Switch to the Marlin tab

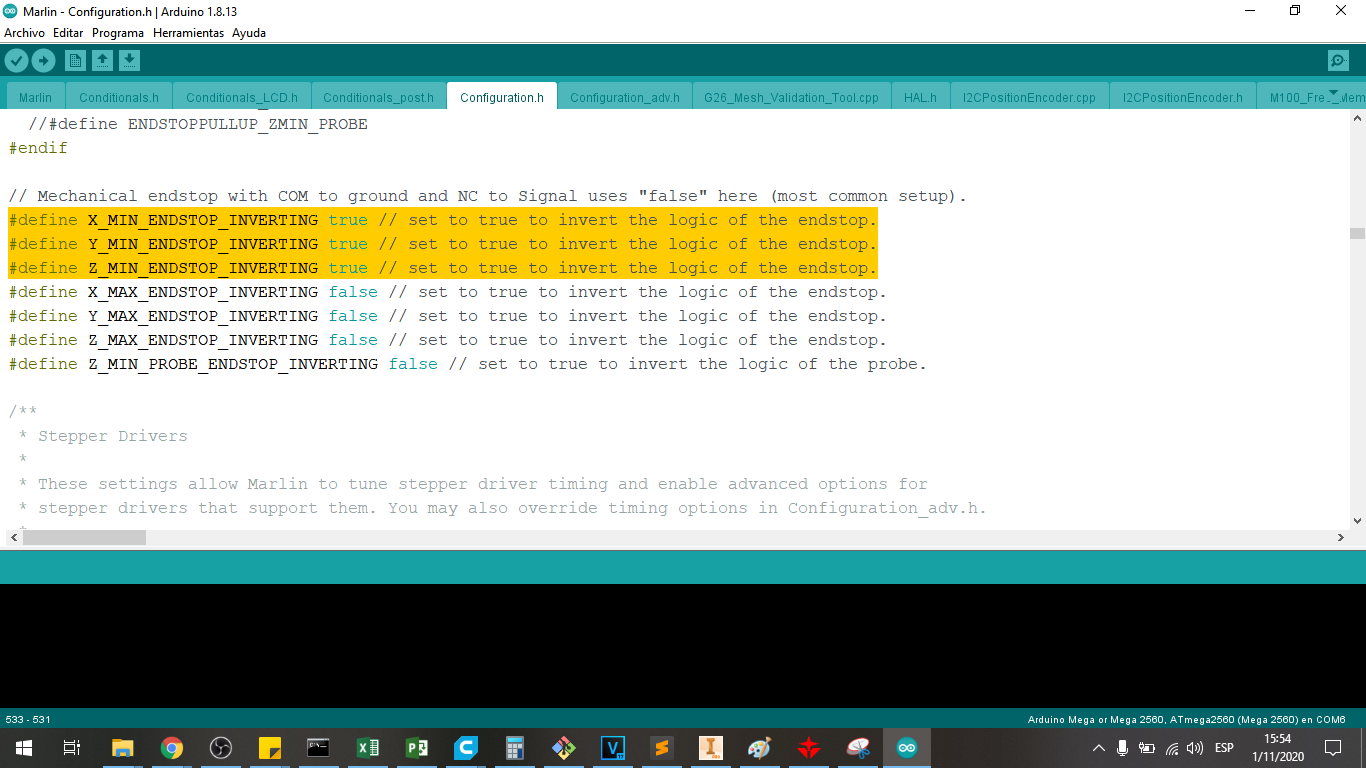[x=35, y=97]
